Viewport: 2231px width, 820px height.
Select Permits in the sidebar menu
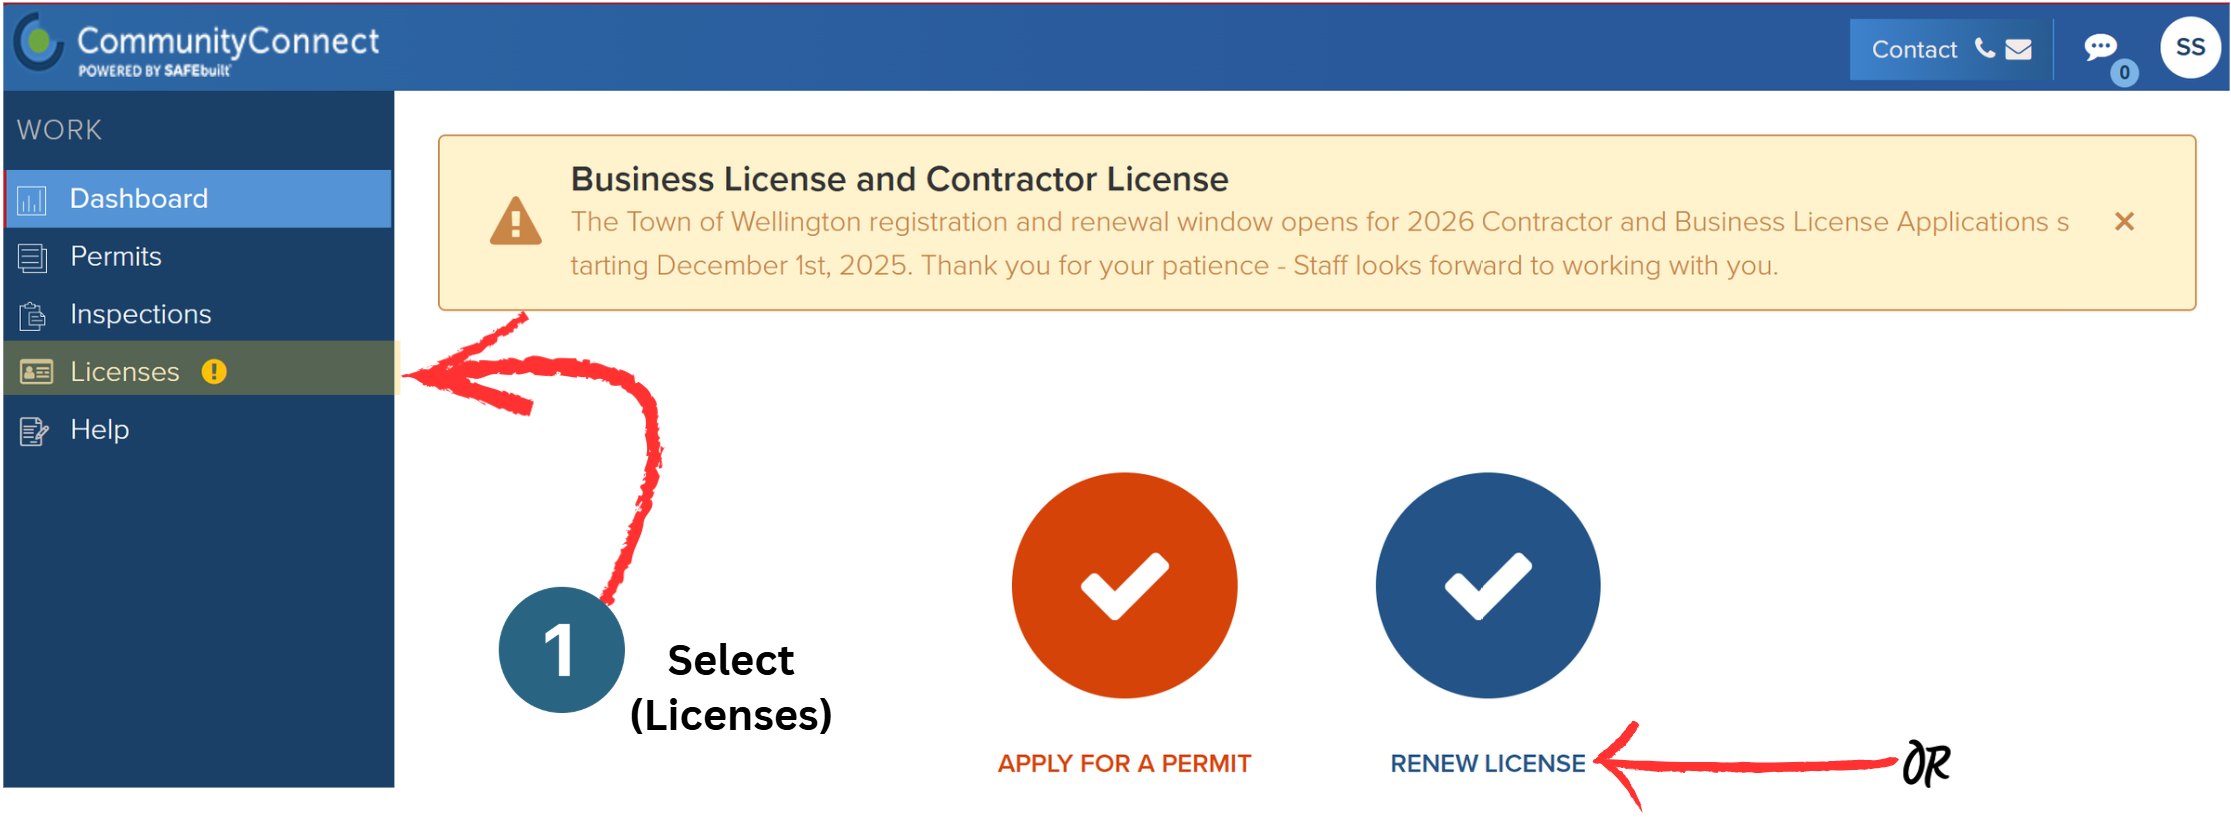[115, 256]
